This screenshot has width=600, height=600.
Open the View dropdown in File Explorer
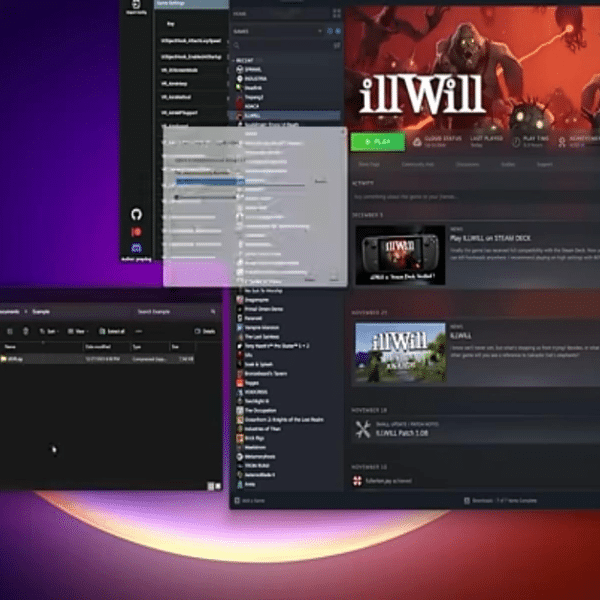click(x=78, y=331)
